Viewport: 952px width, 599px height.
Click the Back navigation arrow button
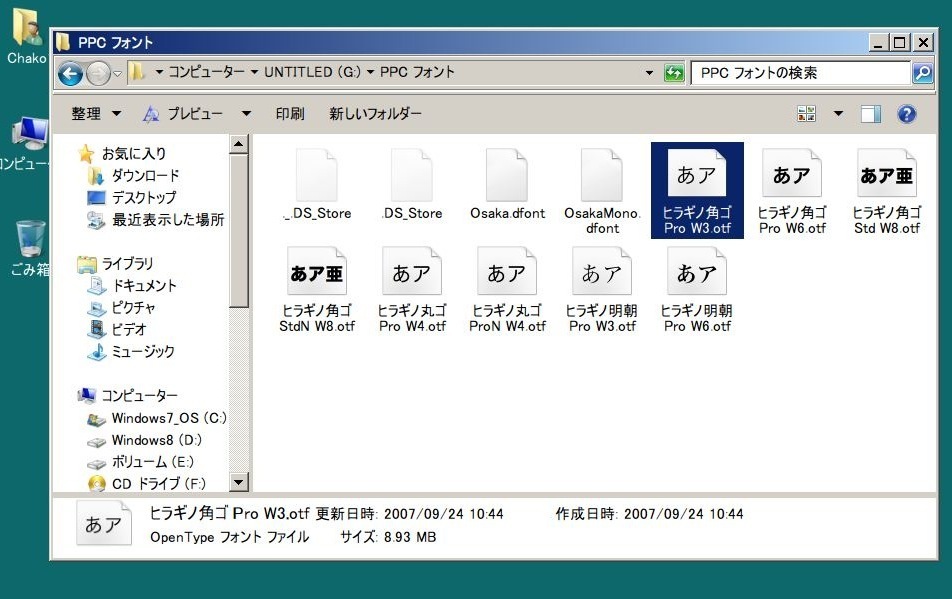(x=70, y=73)
